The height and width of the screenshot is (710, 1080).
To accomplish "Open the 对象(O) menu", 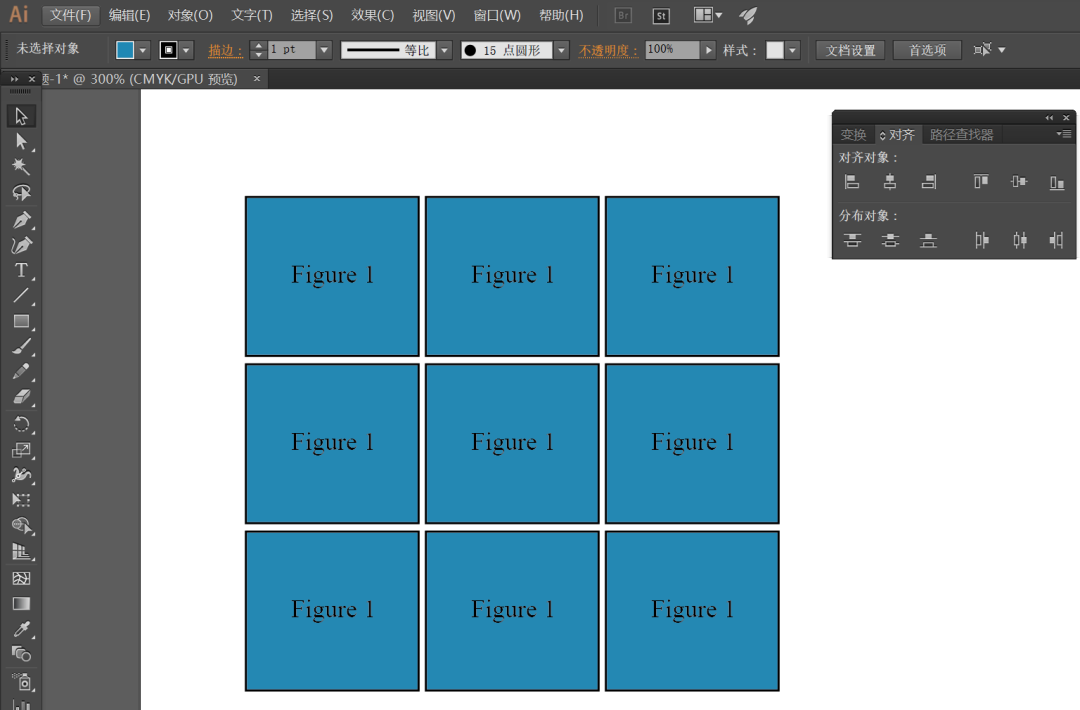I will (x=190, y=15).
